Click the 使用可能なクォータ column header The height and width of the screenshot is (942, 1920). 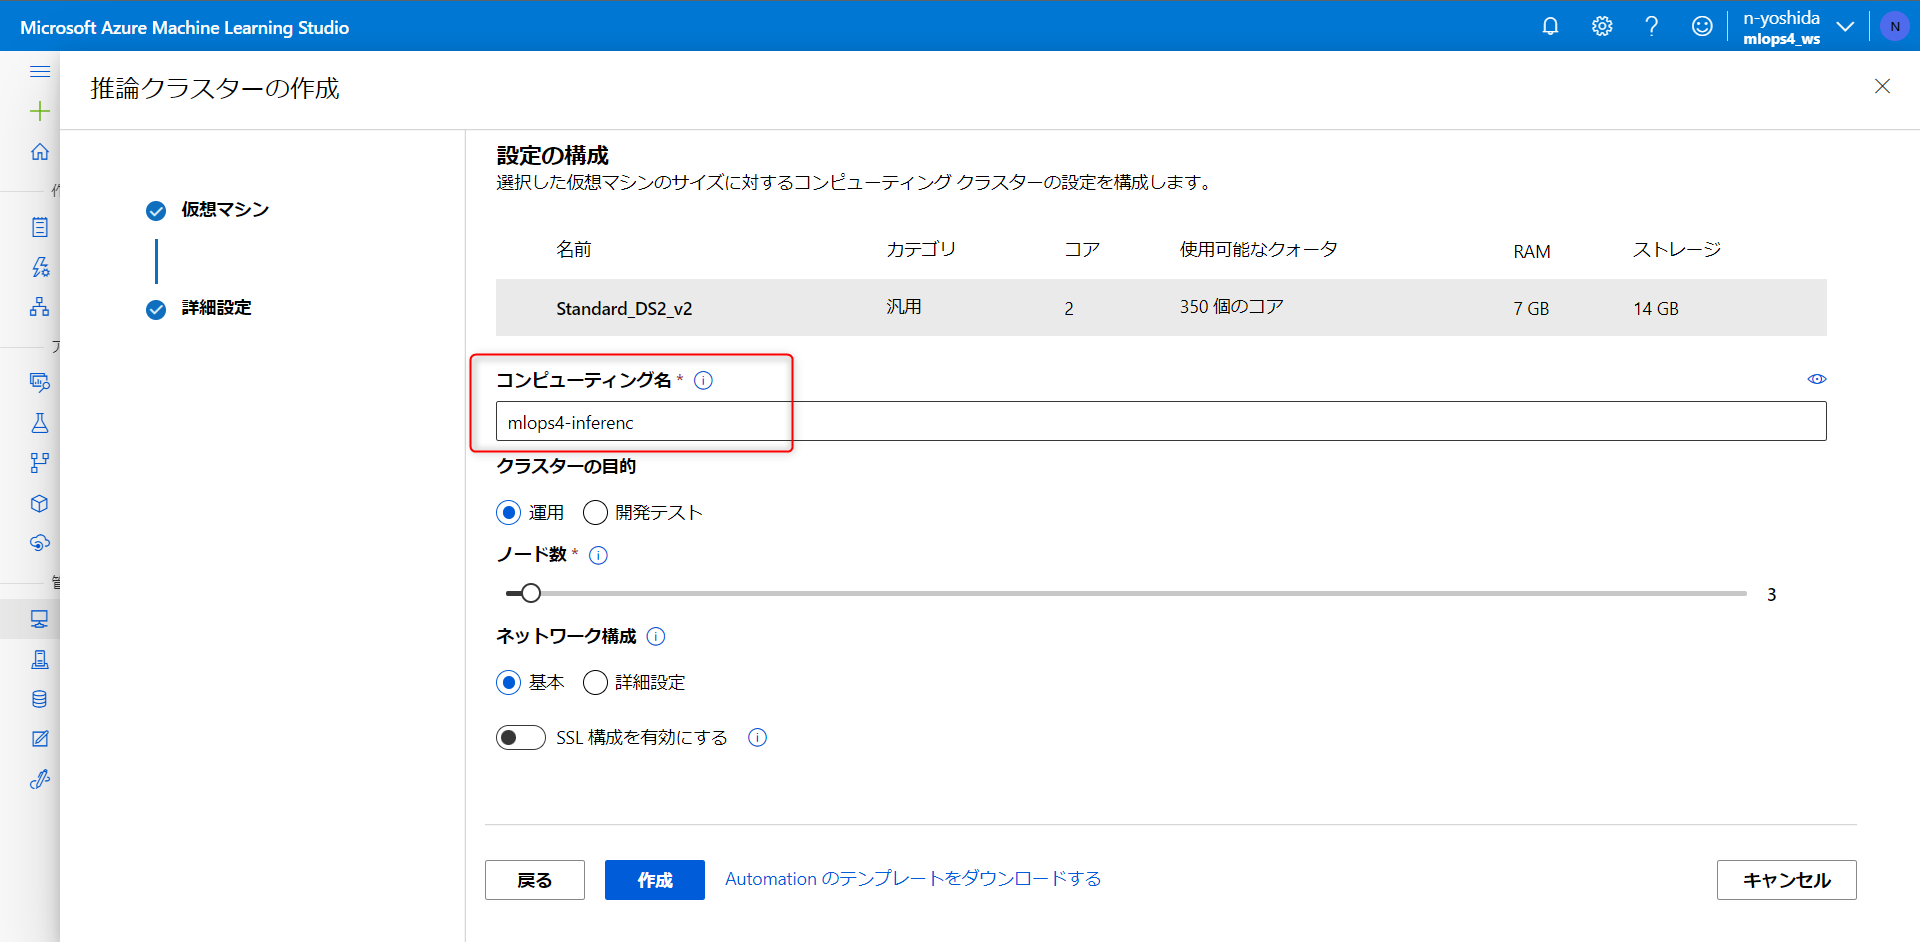pyautogui.click(x=1259, y=249)
